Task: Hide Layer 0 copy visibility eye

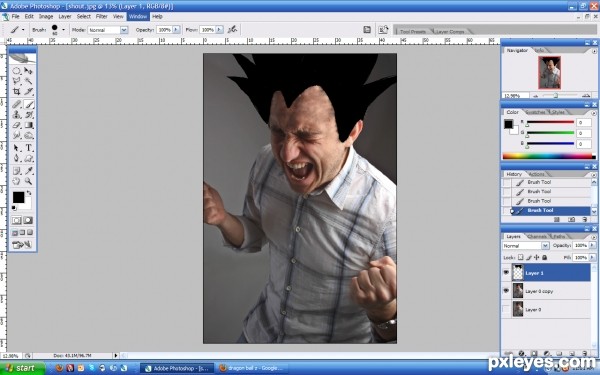Action: [x=506, y=291]
